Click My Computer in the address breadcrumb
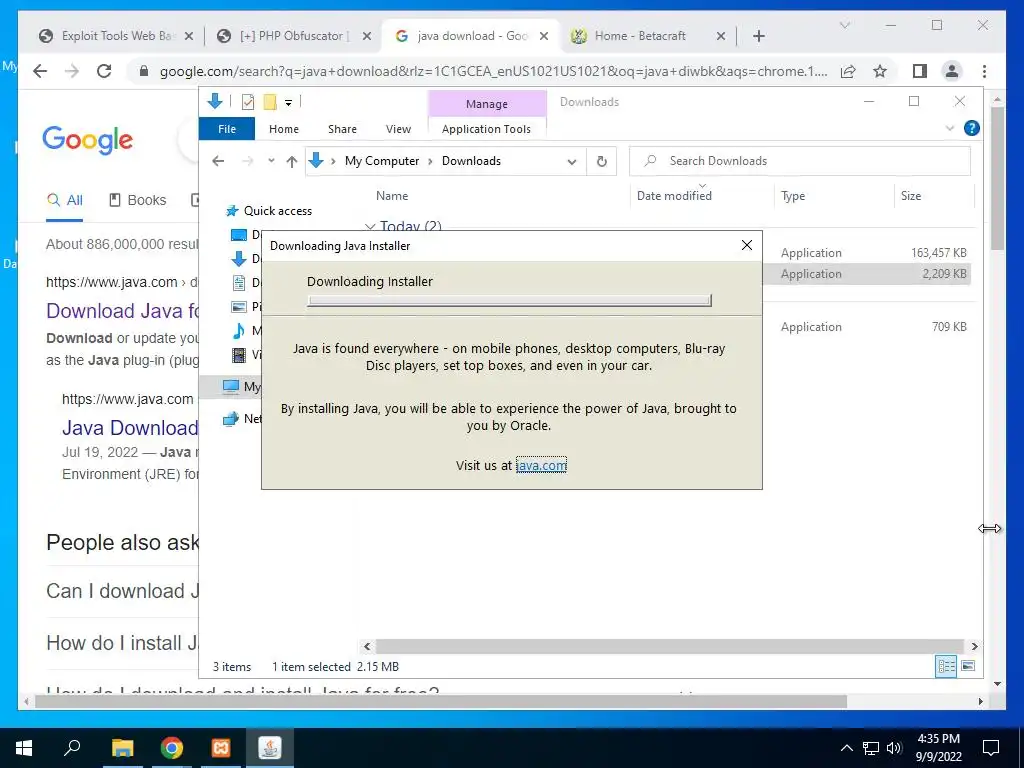1024x768 pixels. [x=382, y=161]
